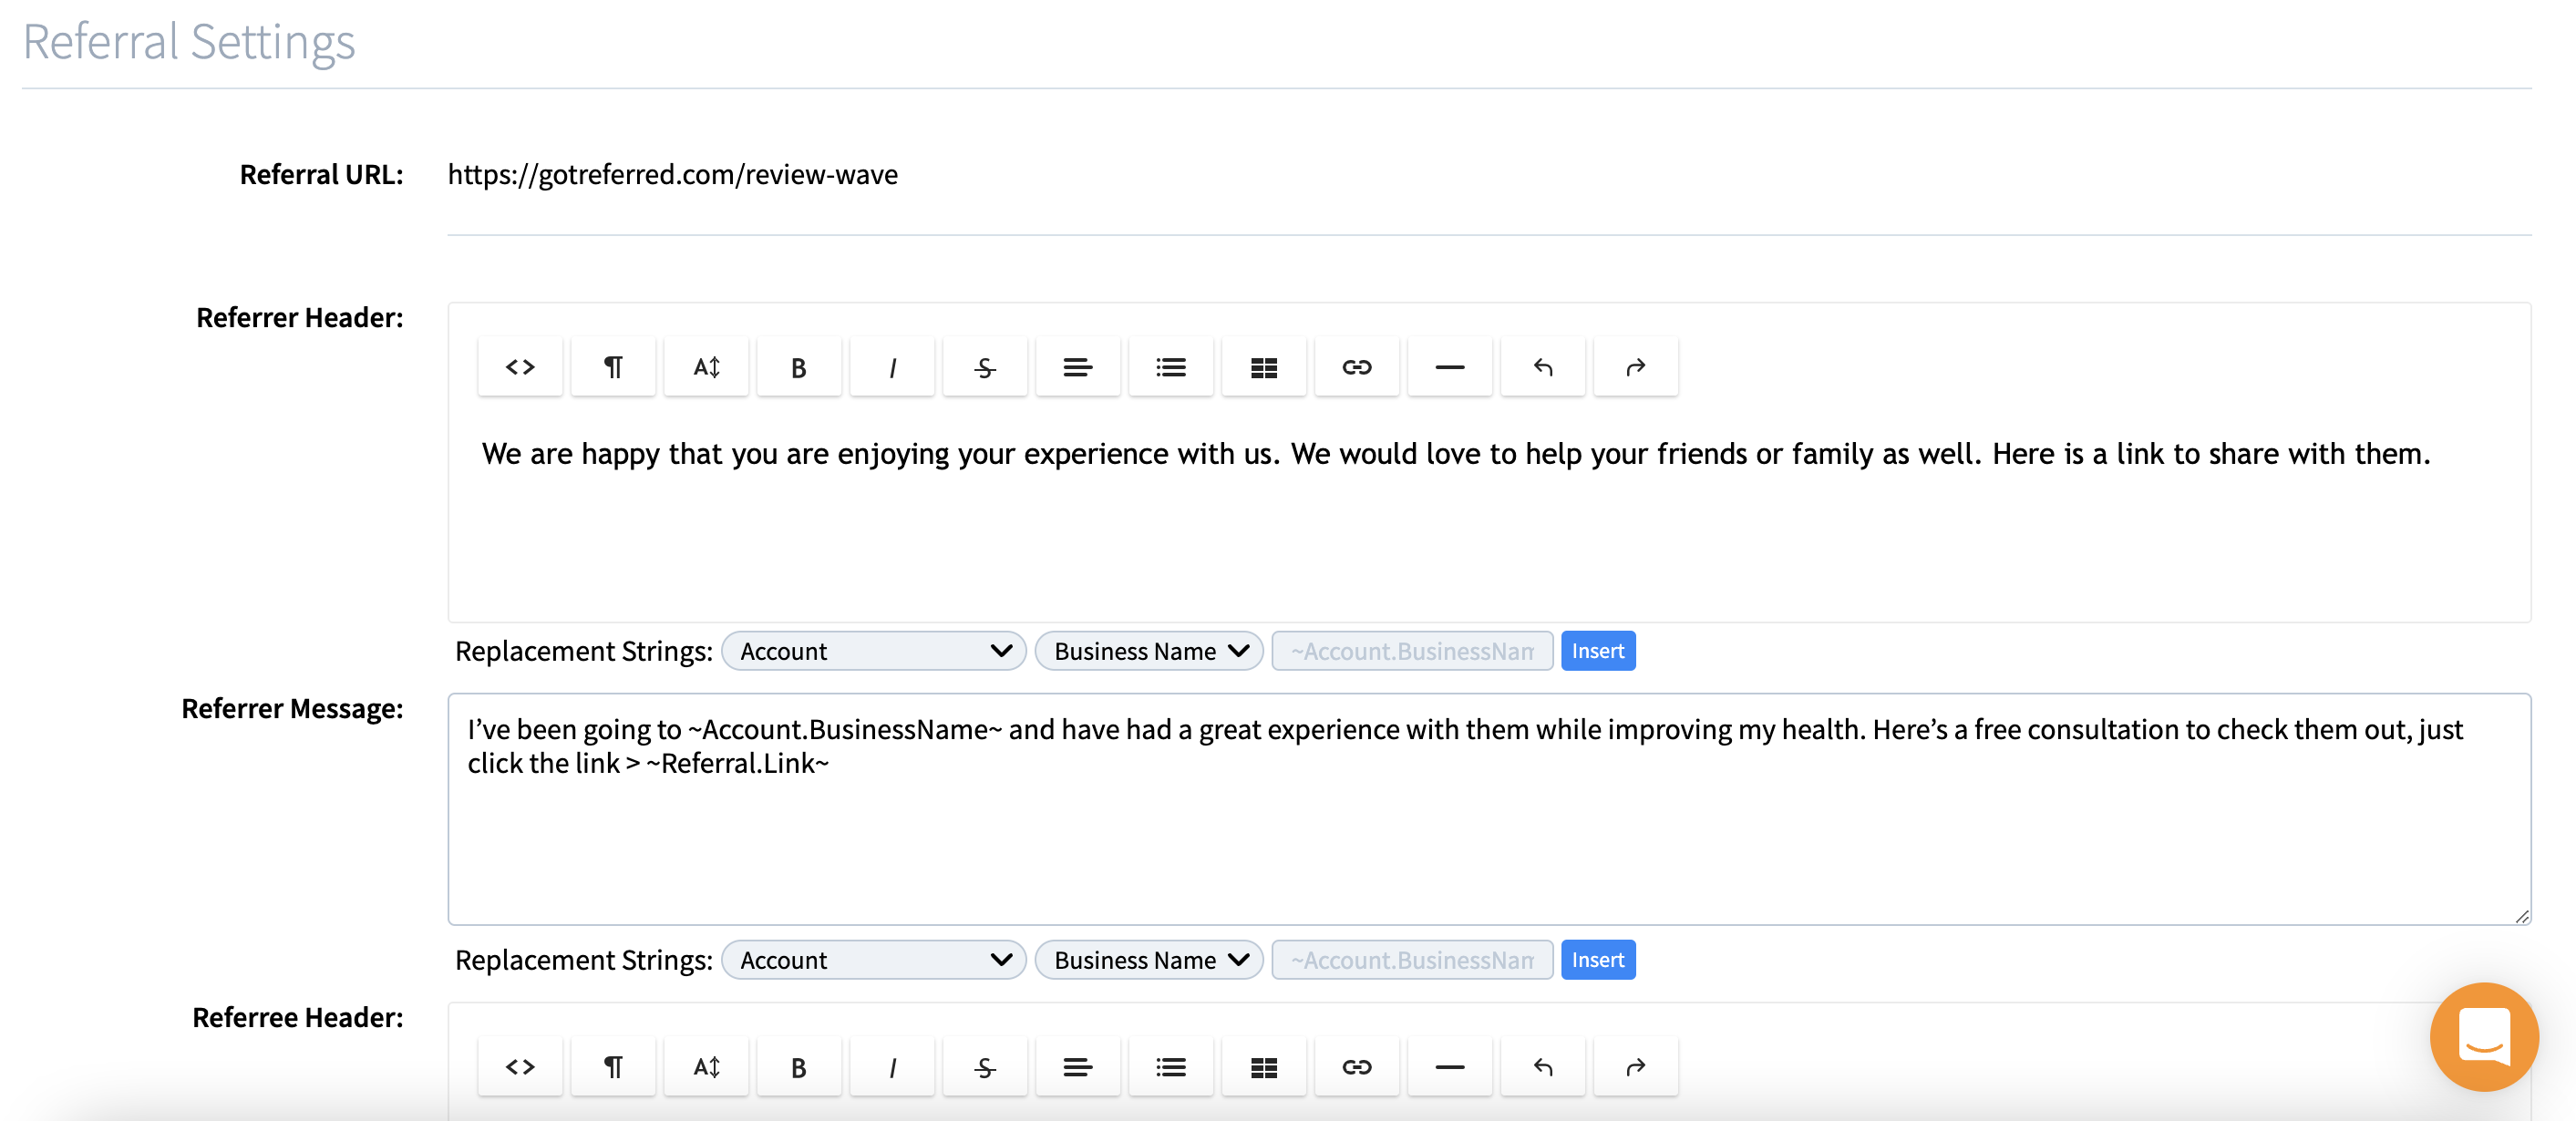Open text alignment options in Referrer Header toolbar
Viewport: 2576px width, 1121px height.
[x=1077, y=367]
